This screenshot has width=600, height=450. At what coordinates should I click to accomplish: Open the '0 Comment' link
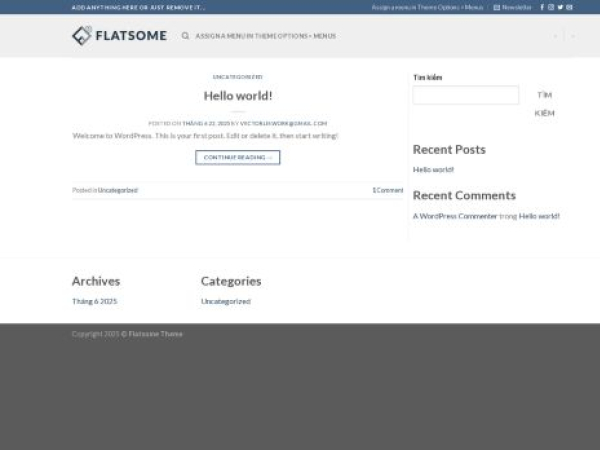tap(388, 190)
